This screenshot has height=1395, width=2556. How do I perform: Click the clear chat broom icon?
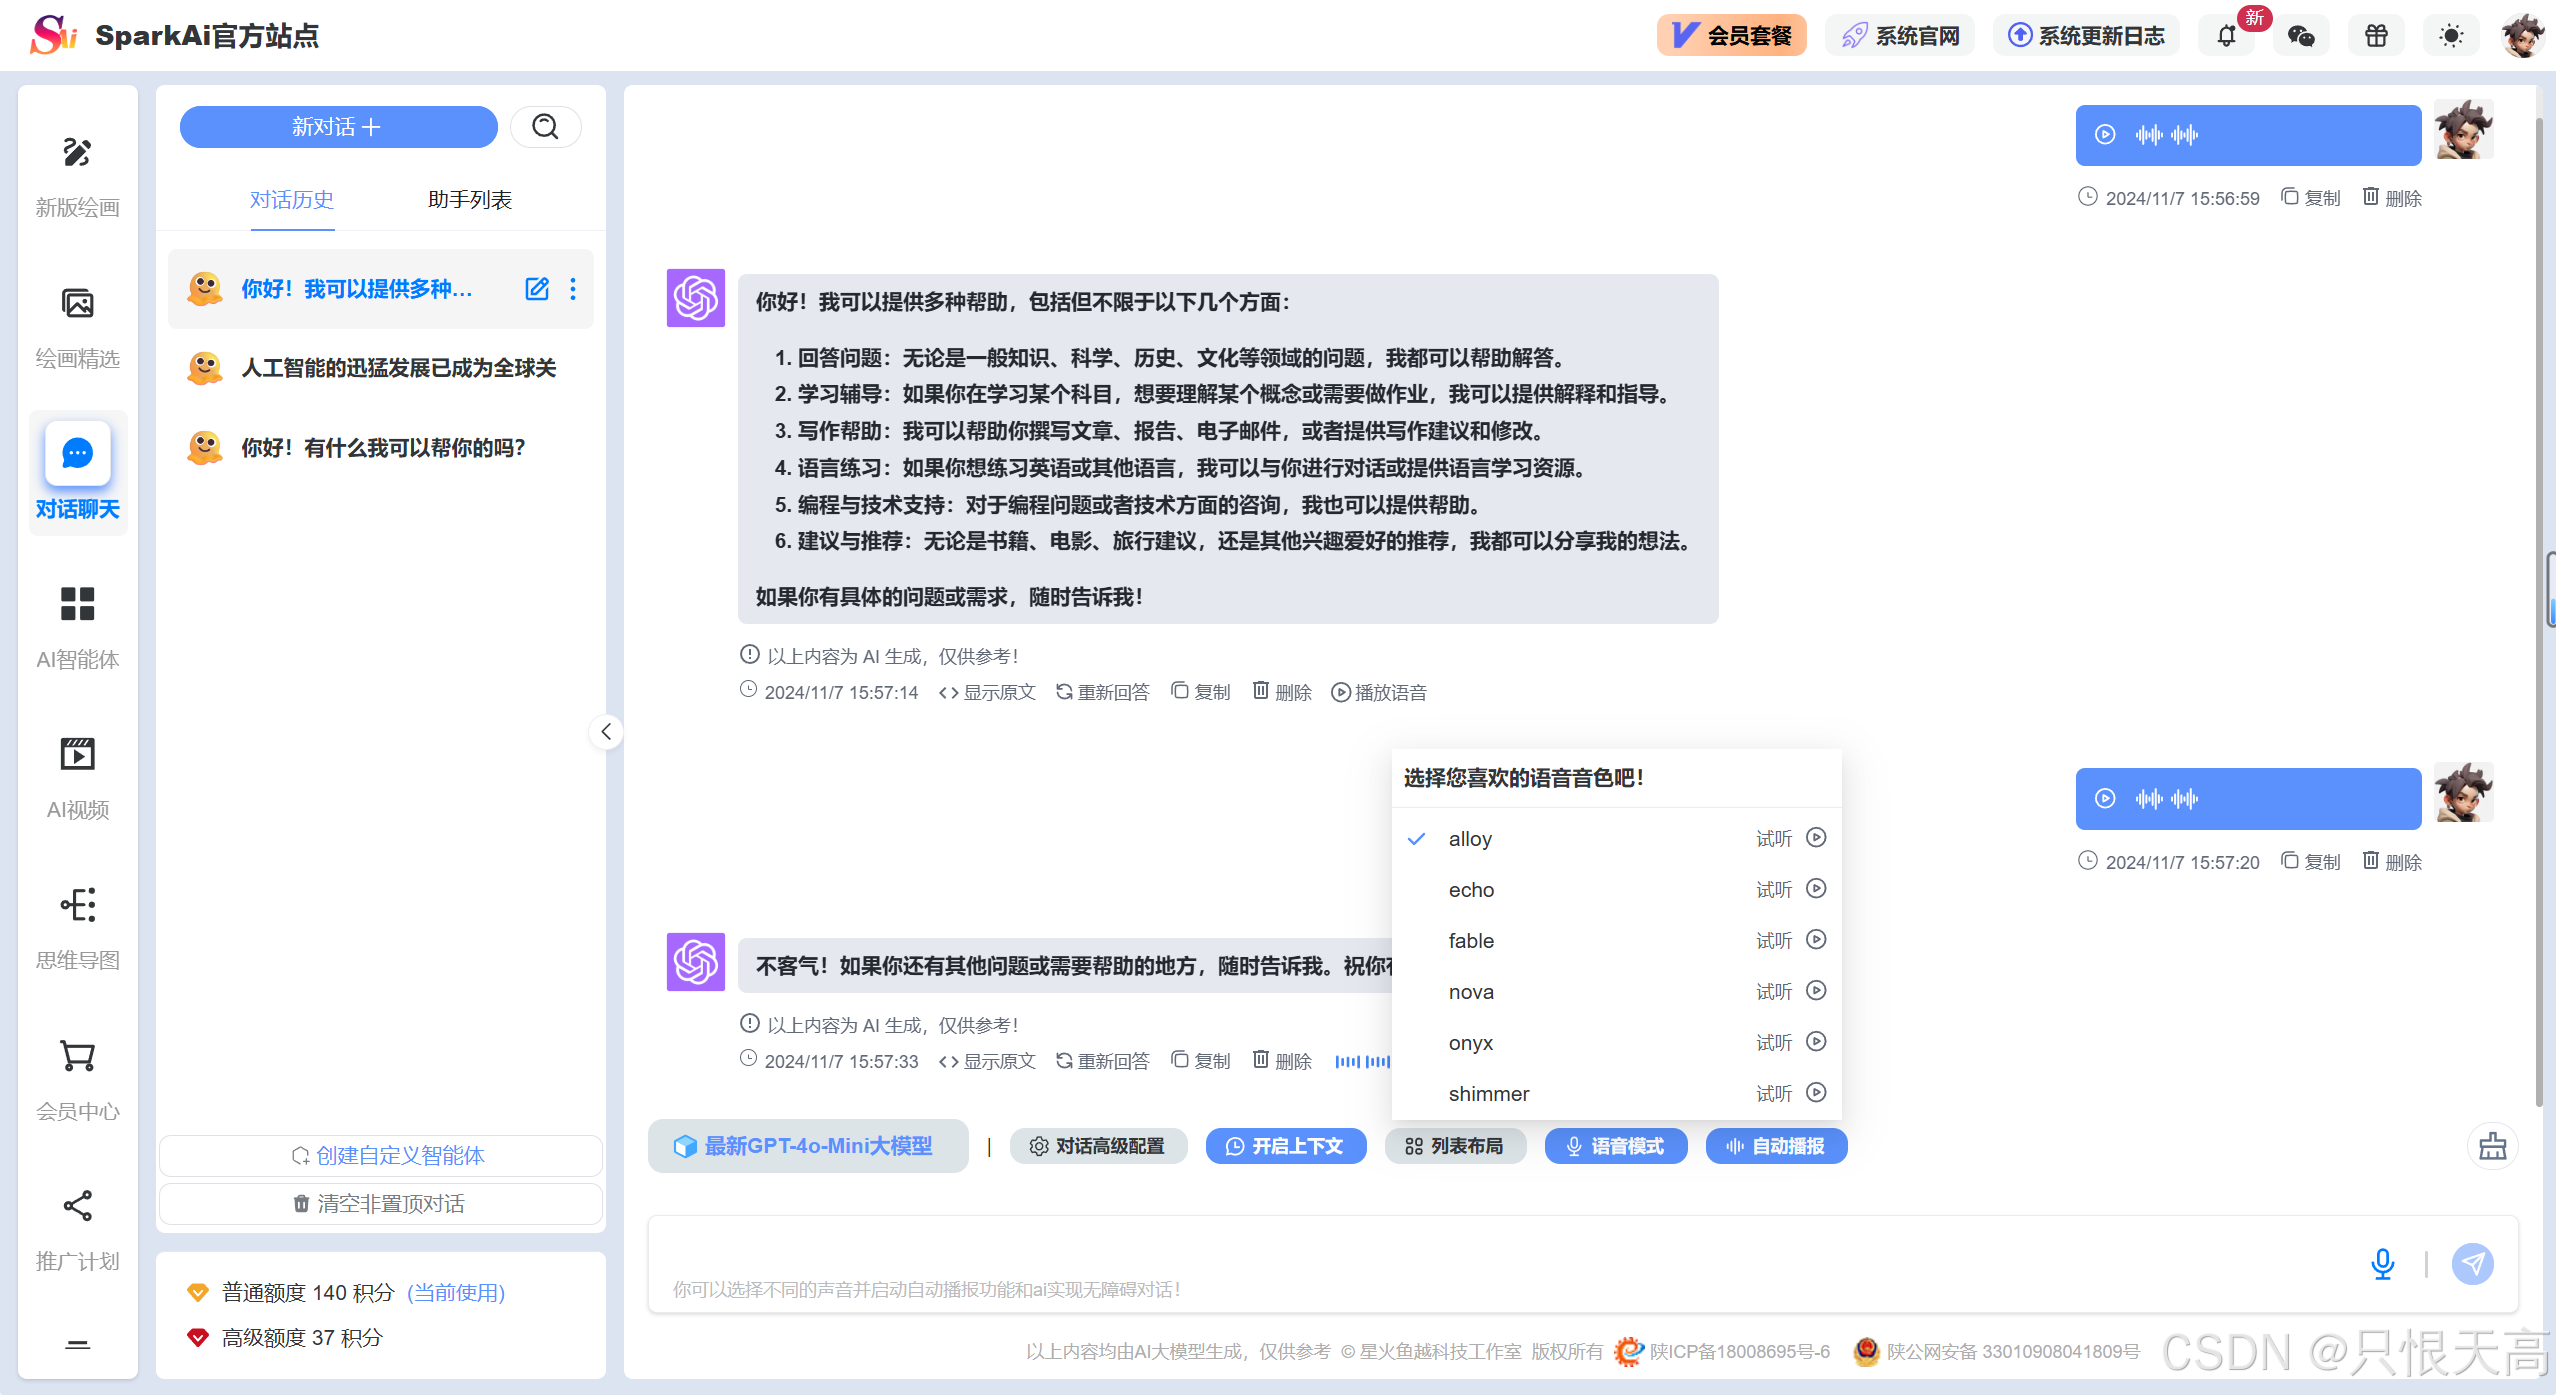coord(2492,1146)
